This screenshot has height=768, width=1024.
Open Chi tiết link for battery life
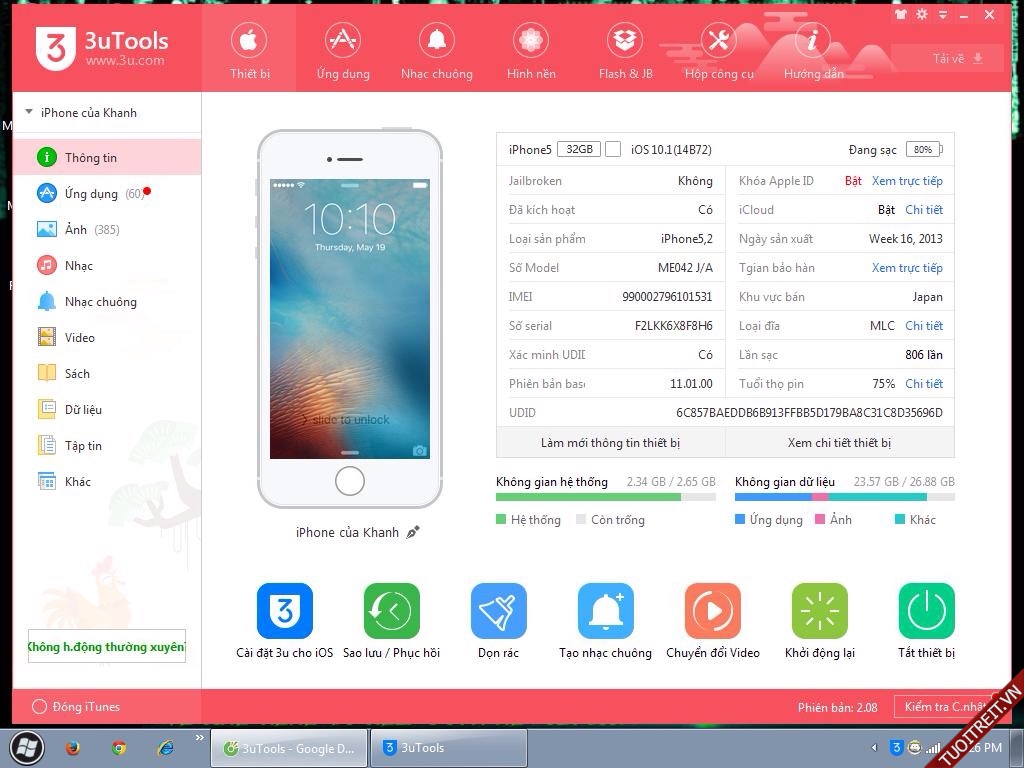click(923, 384)
